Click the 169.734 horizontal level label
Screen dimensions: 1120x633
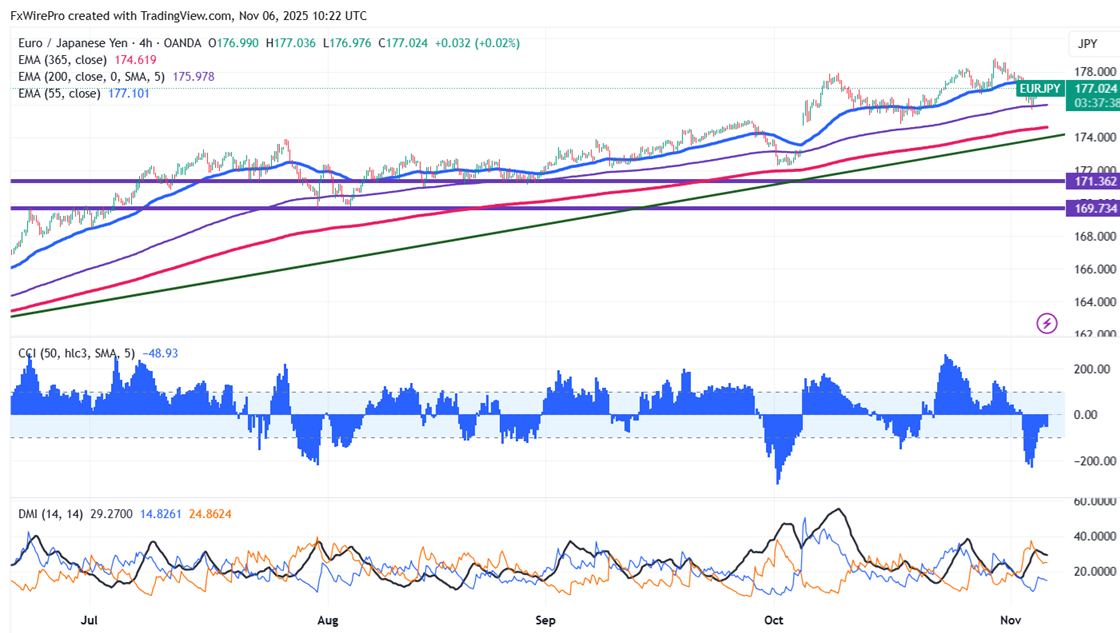pyautogui.click(x=1095, y=209)
